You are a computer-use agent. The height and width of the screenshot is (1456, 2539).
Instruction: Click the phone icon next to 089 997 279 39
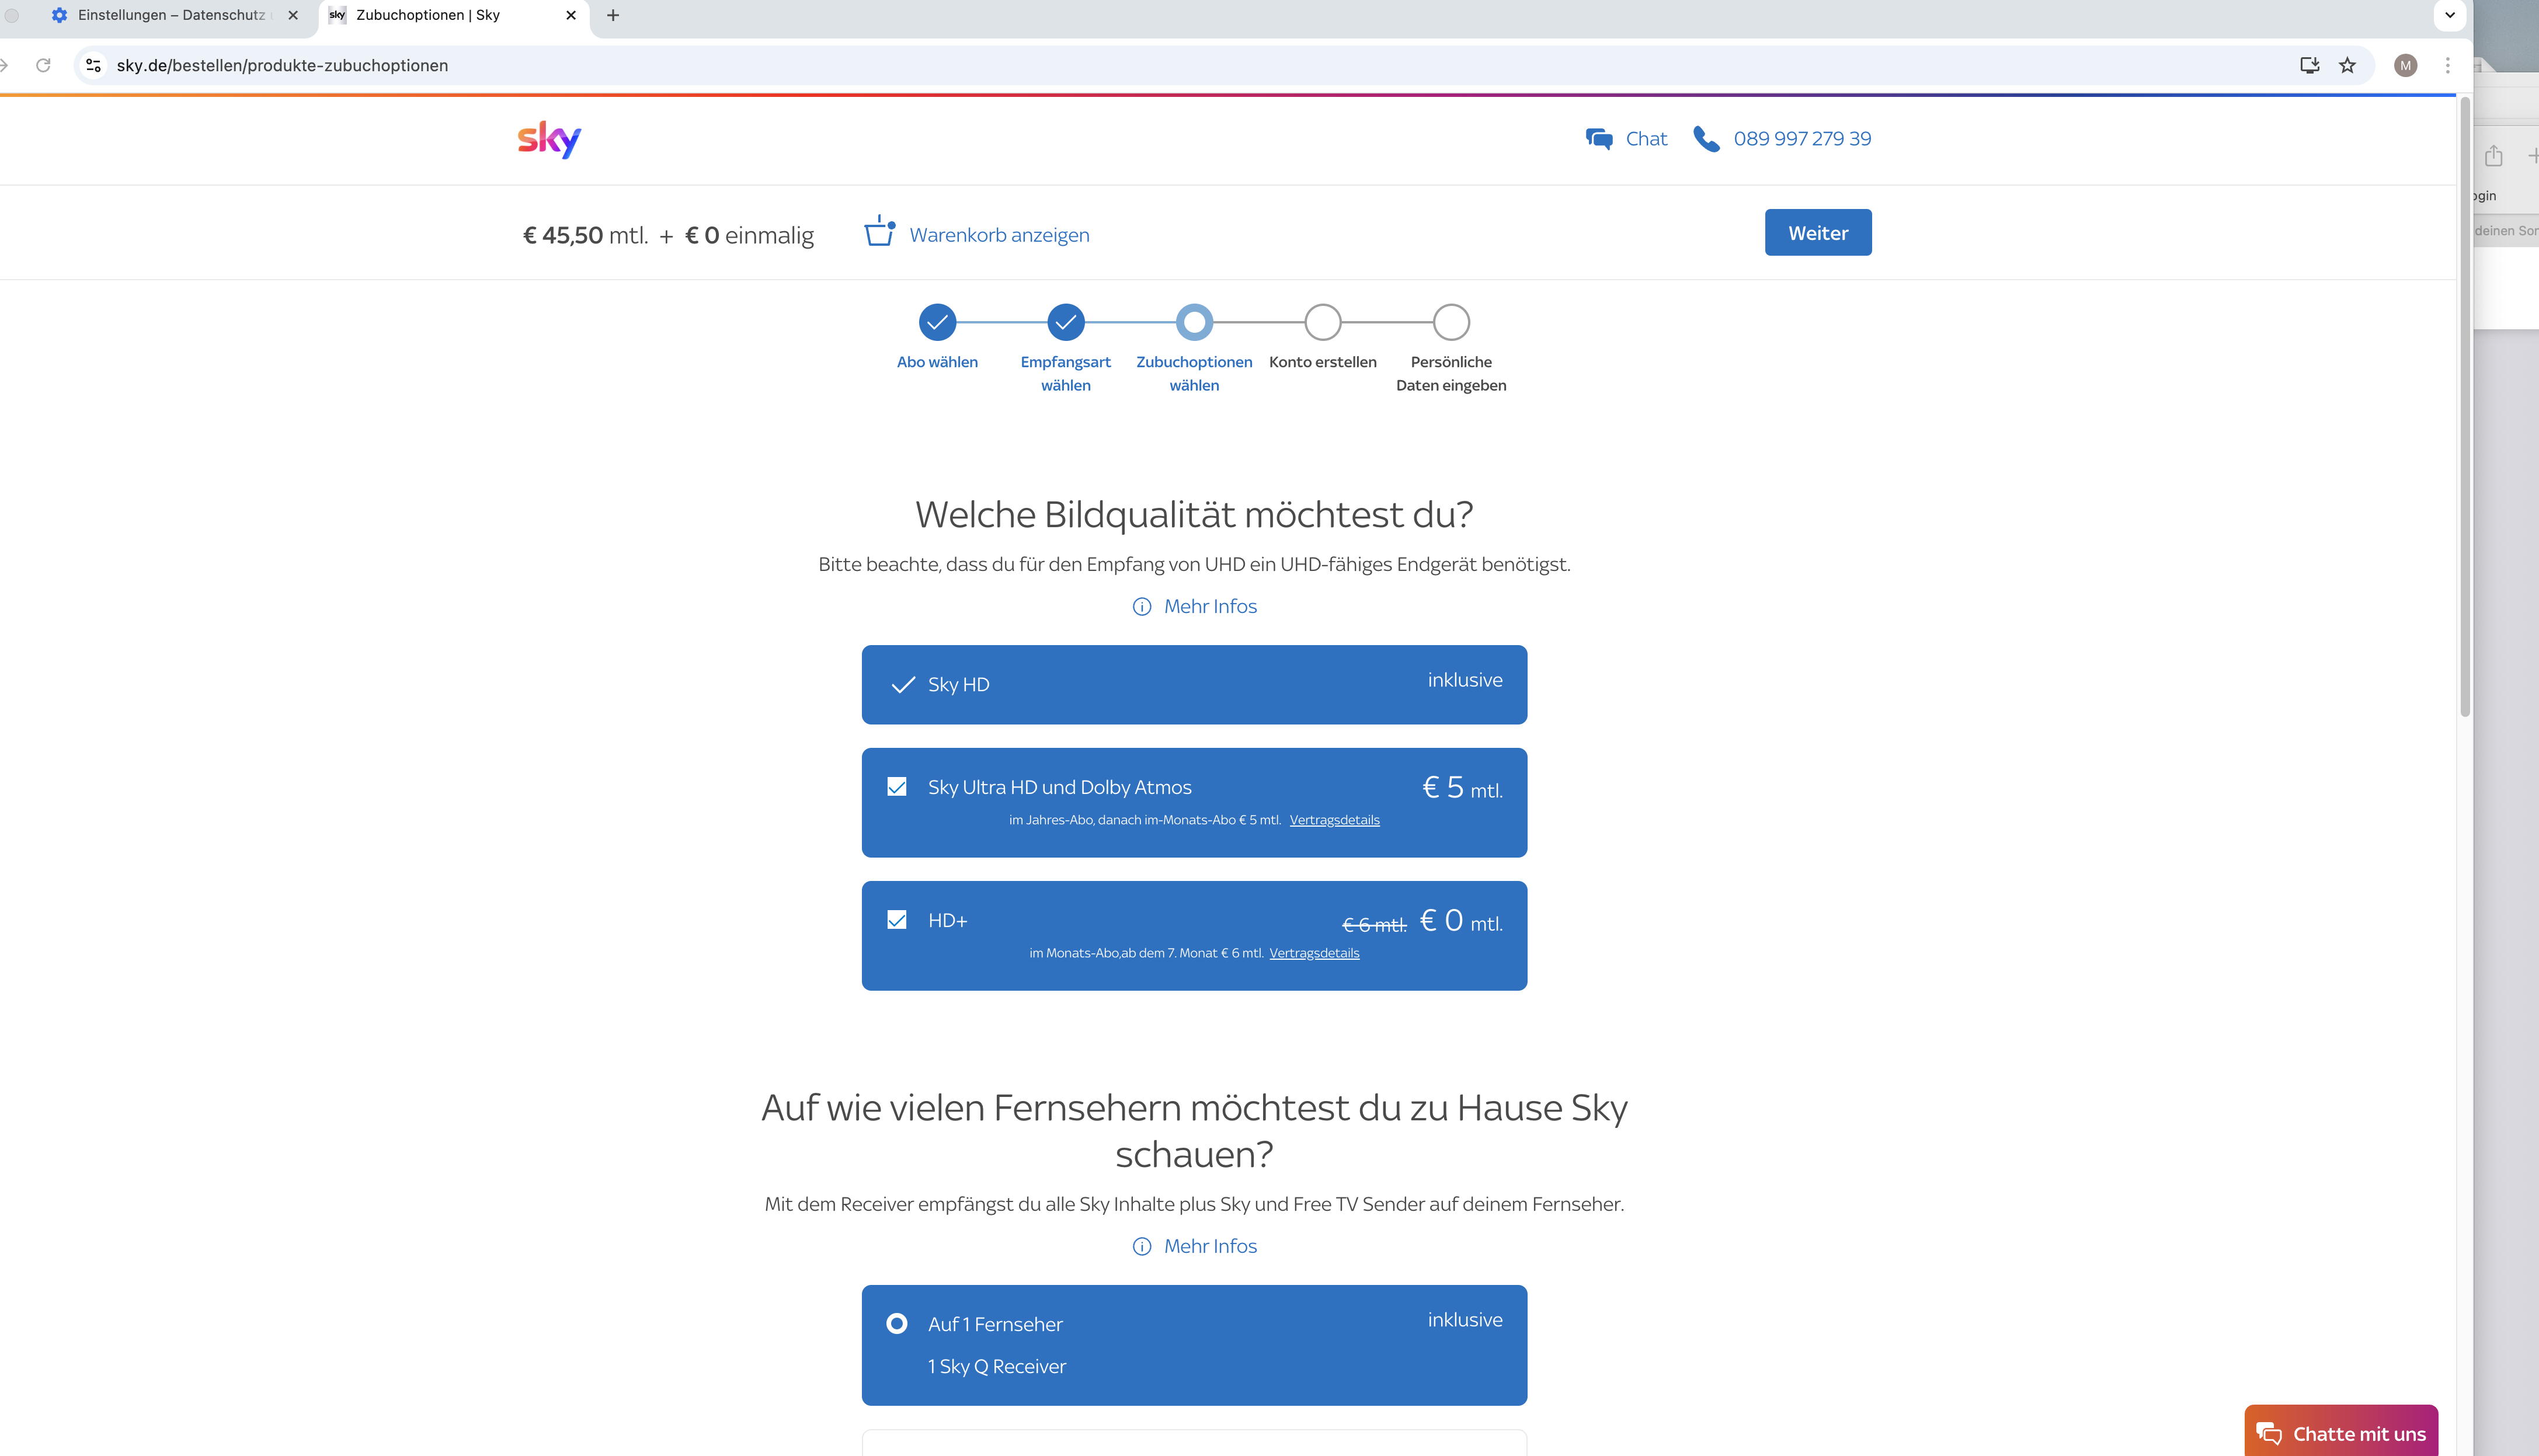tap(1707, 139)
